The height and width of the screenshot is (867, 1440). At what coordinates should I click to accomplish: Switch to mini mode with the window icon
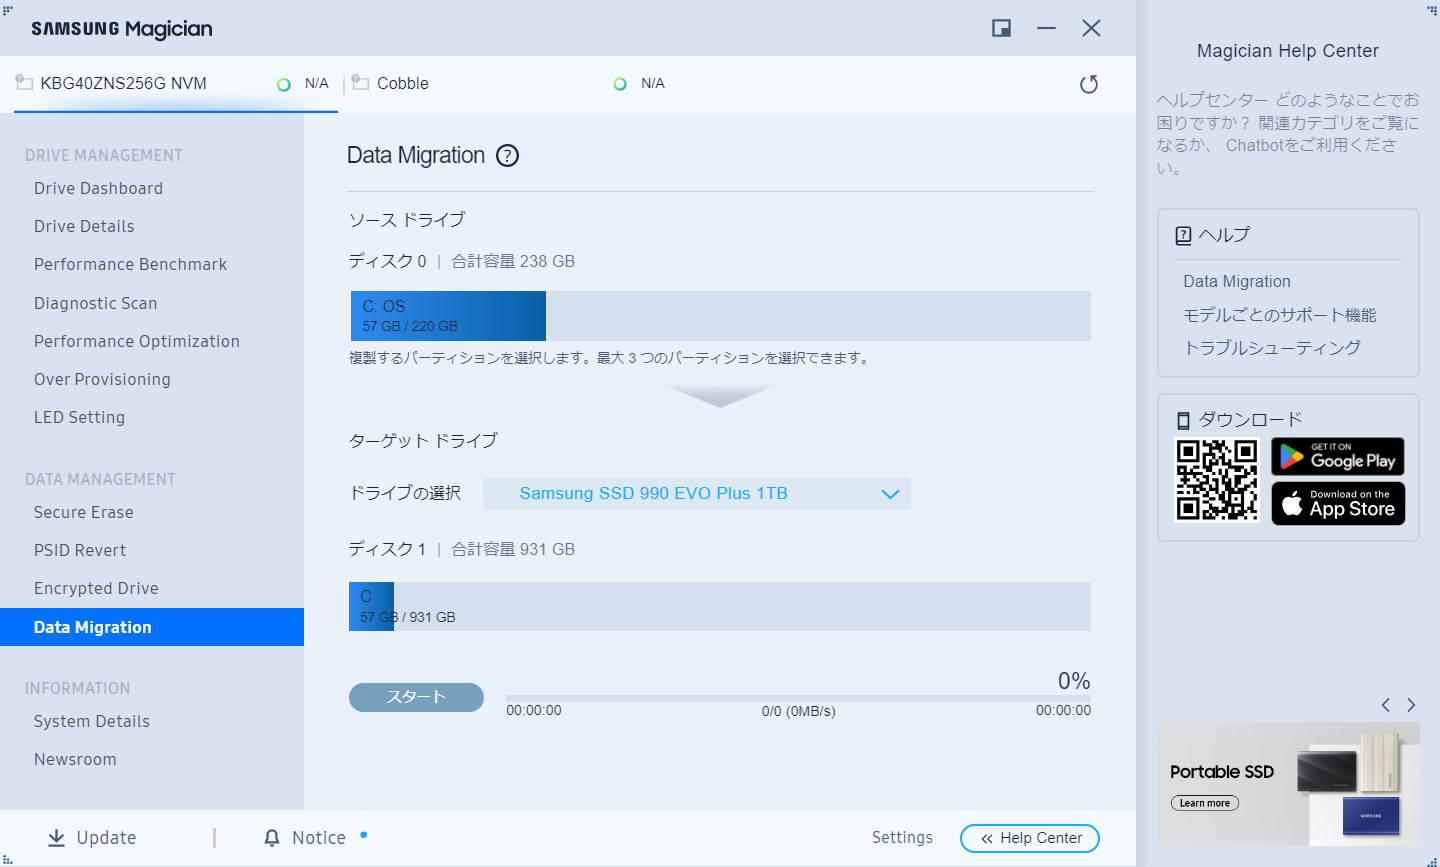(1000, 28)
